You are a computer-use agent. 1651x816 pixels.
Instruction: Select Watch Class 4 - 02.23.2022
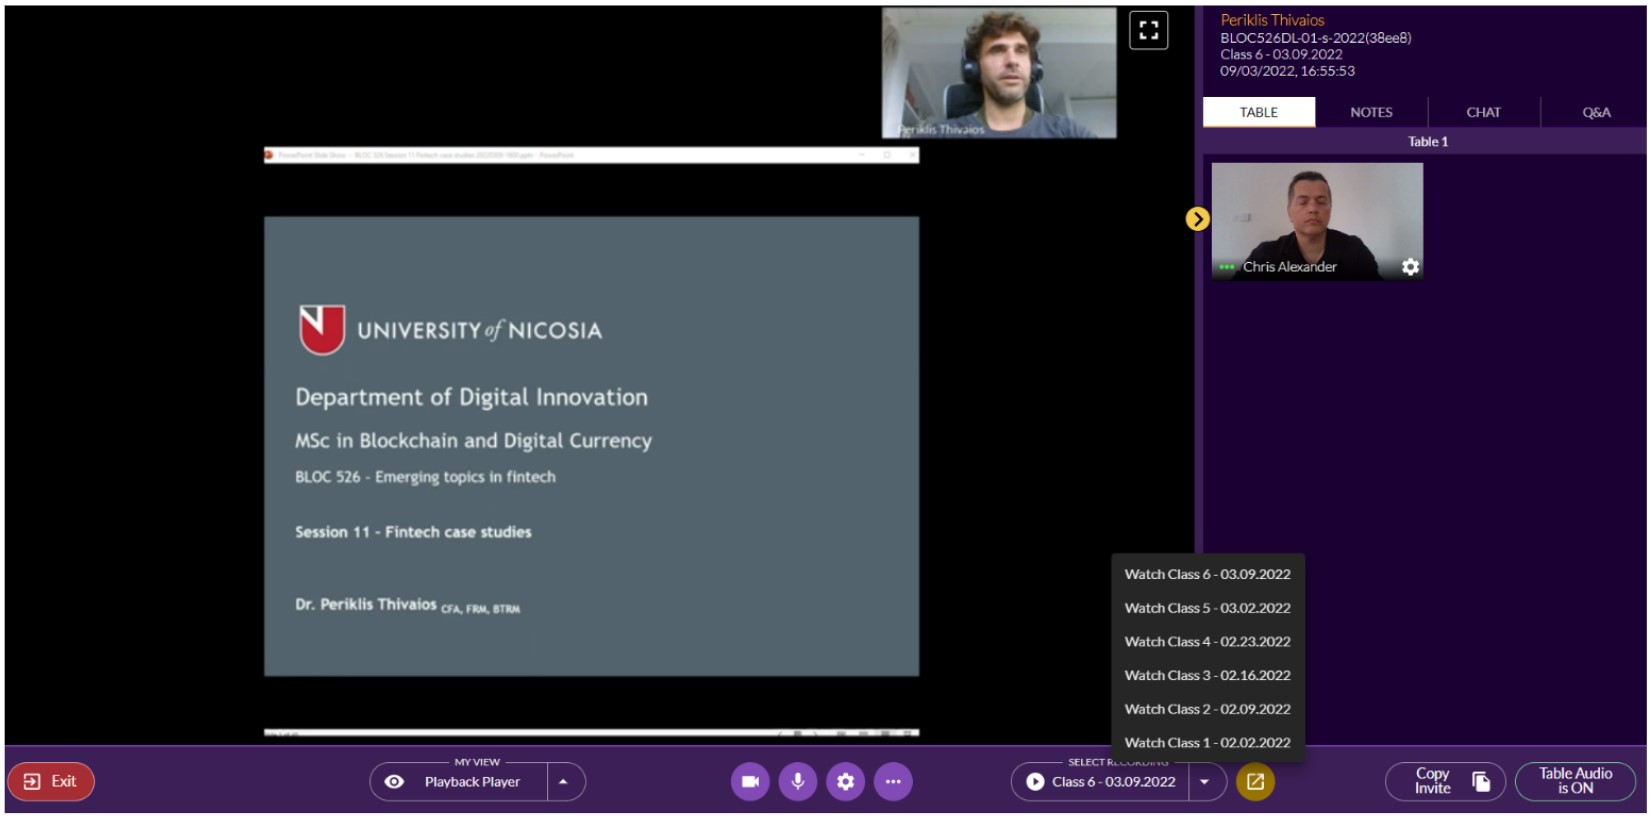pyautogui.click(x=1207, y=642)
